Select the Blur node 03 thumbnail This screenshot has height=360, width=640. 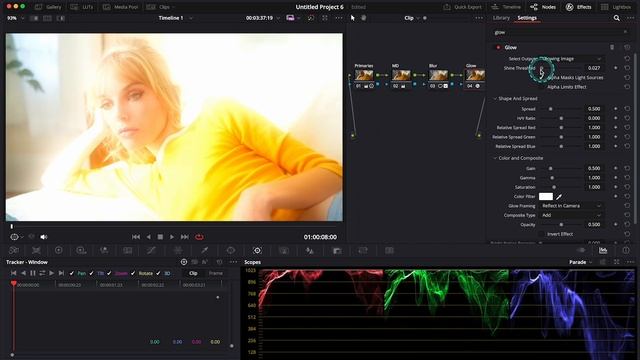point(438,75)
